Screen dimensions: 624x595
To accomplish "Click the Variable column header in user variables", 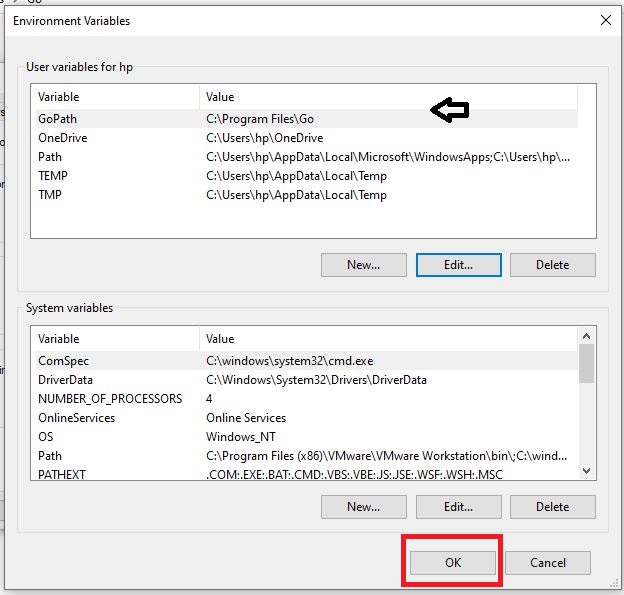I will coord(117,97).
